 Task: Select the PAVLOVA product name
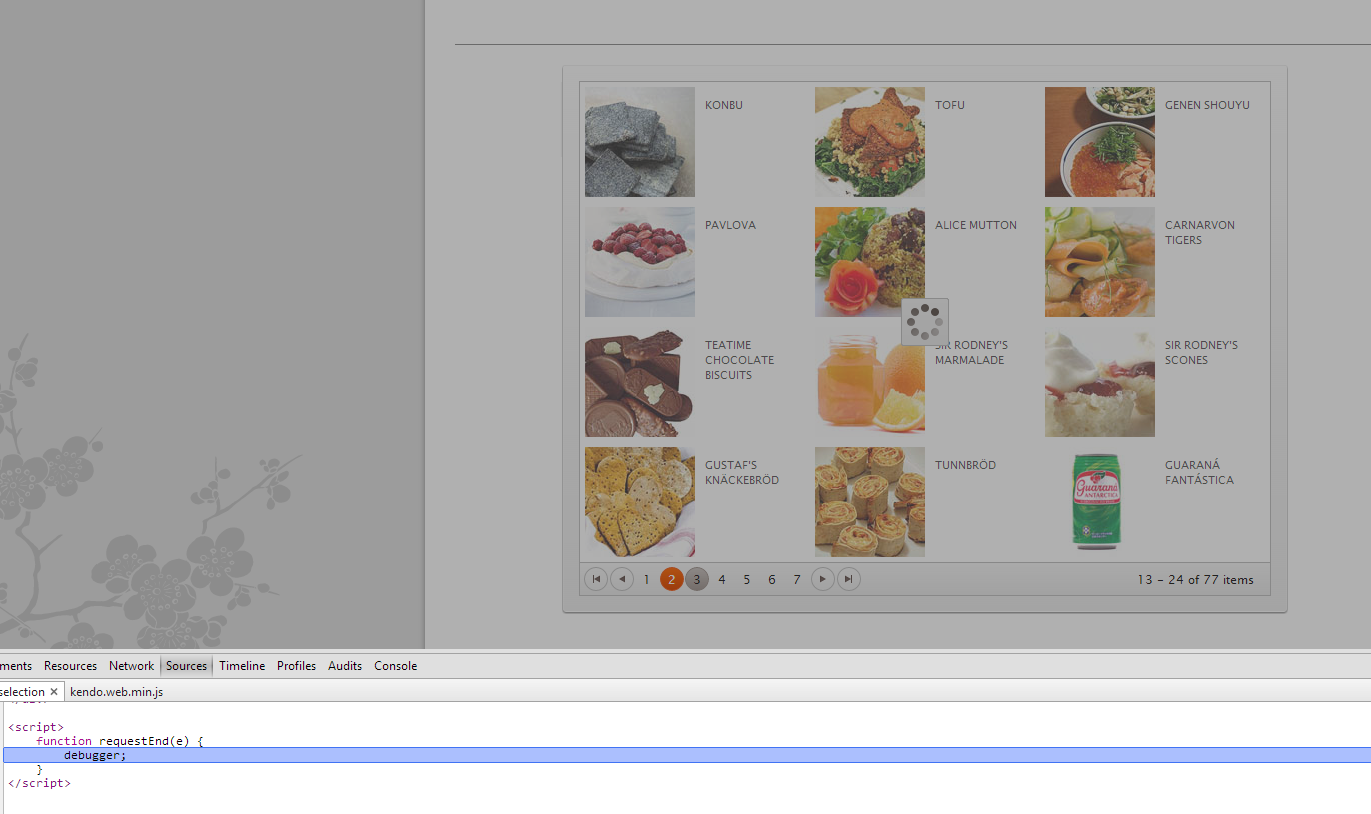click(x=730, y=225)
